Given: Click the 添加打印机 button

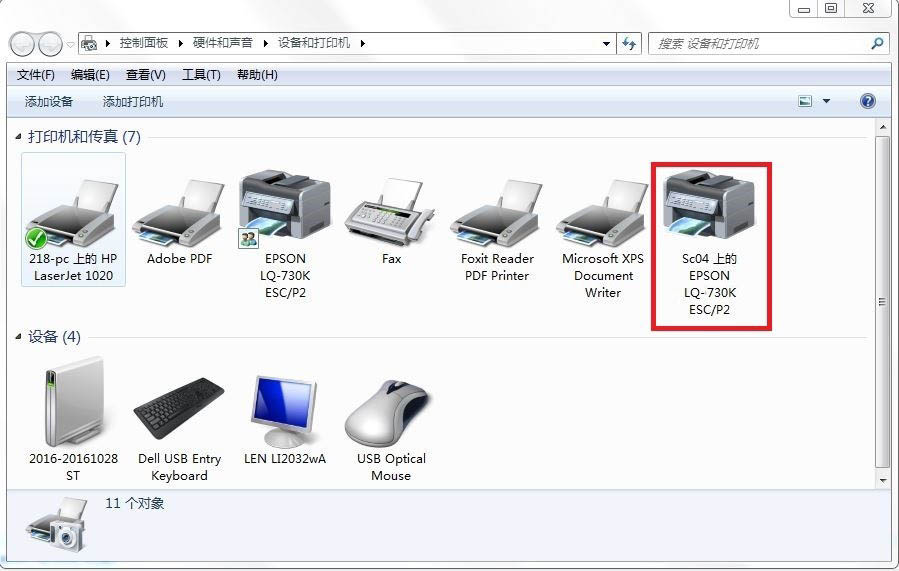Looking at the screenshot, I should [133, 101].
